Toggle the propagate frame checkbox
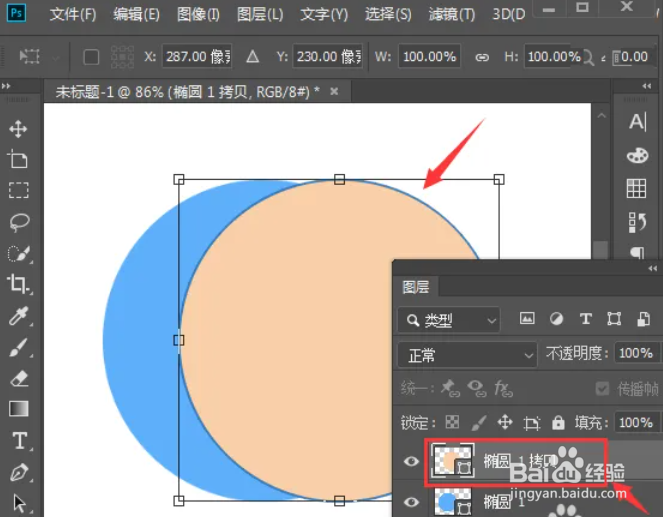The image size is (663, 517). tap(602, 388)
